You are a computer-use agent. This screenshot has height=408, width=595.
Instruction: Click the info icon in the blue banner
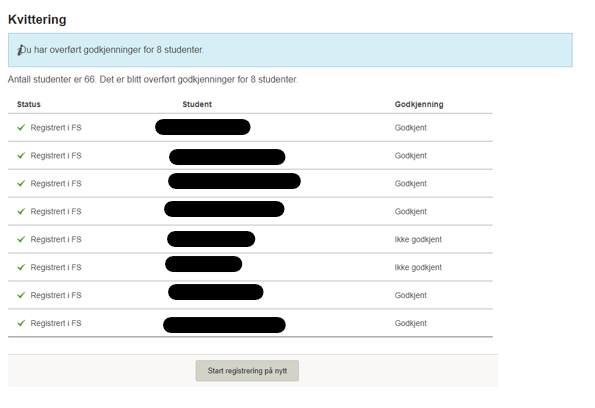coord(20,50)
